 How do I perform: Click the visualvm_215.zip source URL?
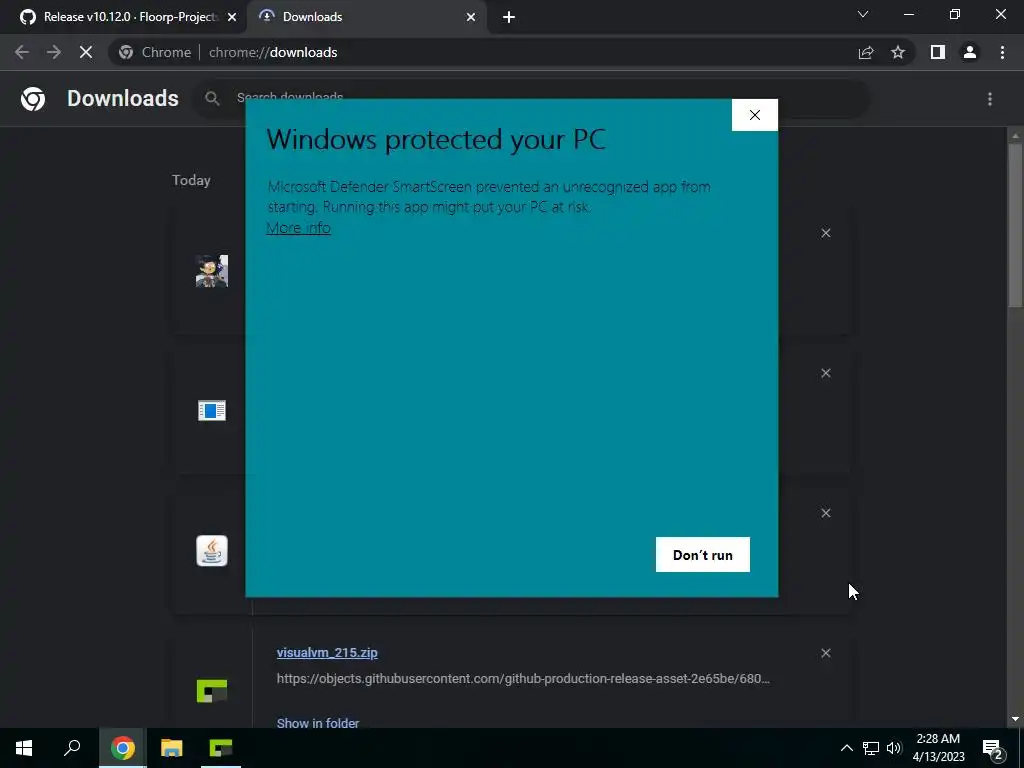coord(523,679)
